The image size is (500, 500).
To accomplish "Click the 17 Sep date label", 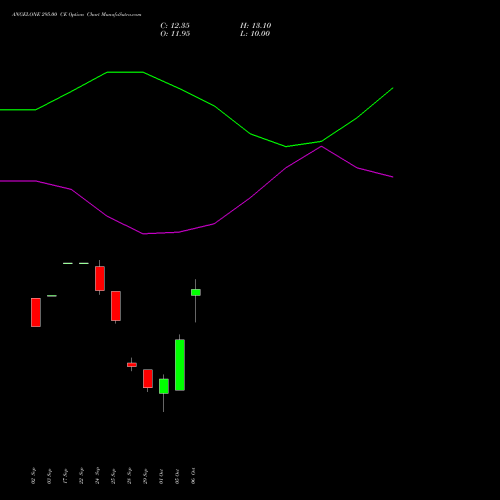I will pyautogui.click(x=65, y=476).
